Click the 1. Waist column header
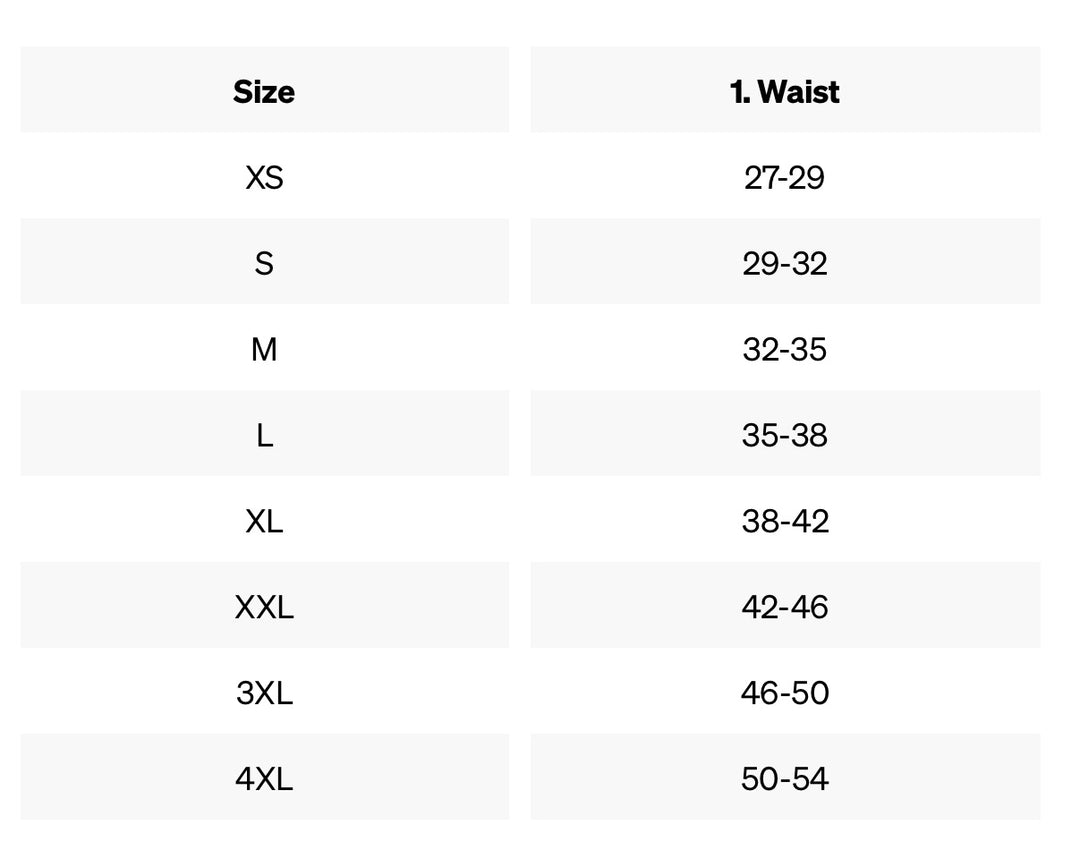Image resolution: width=1080 pixels, height=859 pixels. coord(785,91)
